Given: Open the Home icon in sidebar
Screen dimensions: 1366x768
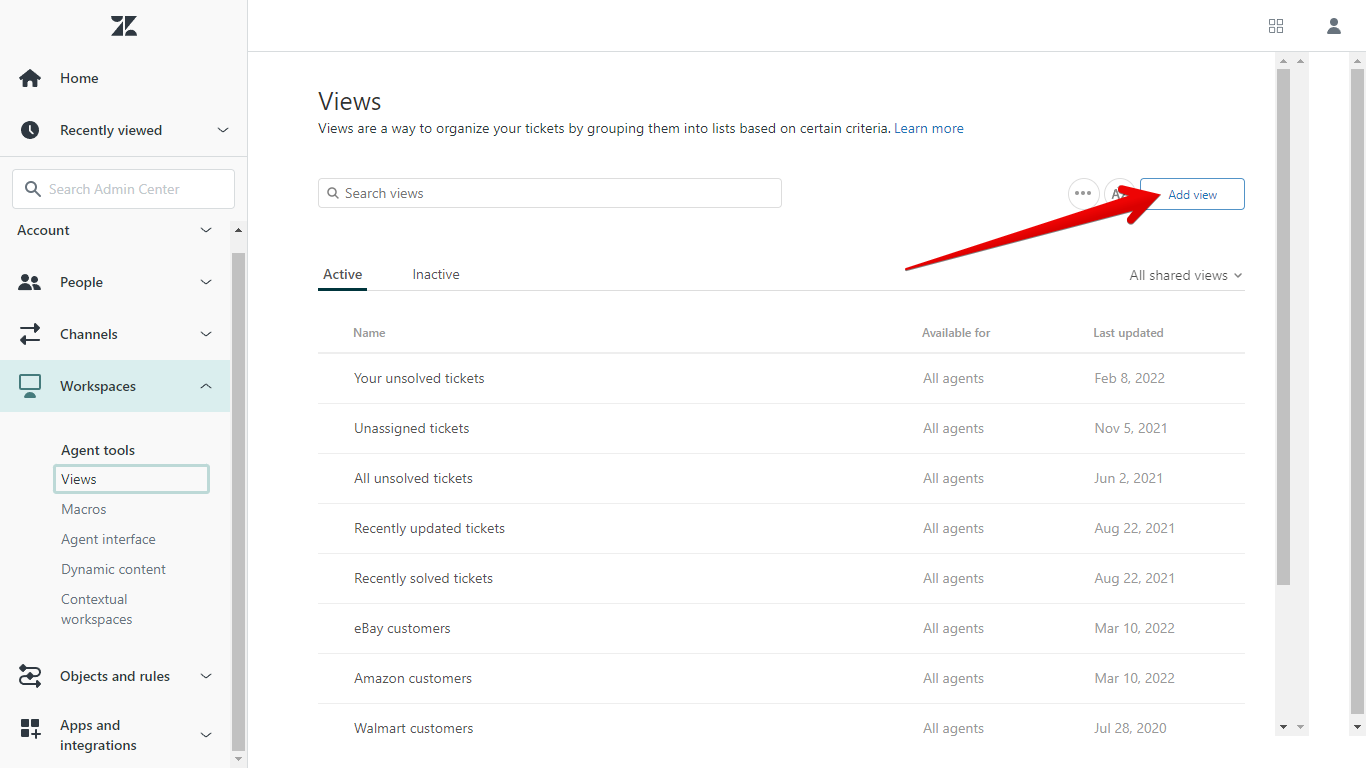Looking at the screenshot, I should 30,78.
